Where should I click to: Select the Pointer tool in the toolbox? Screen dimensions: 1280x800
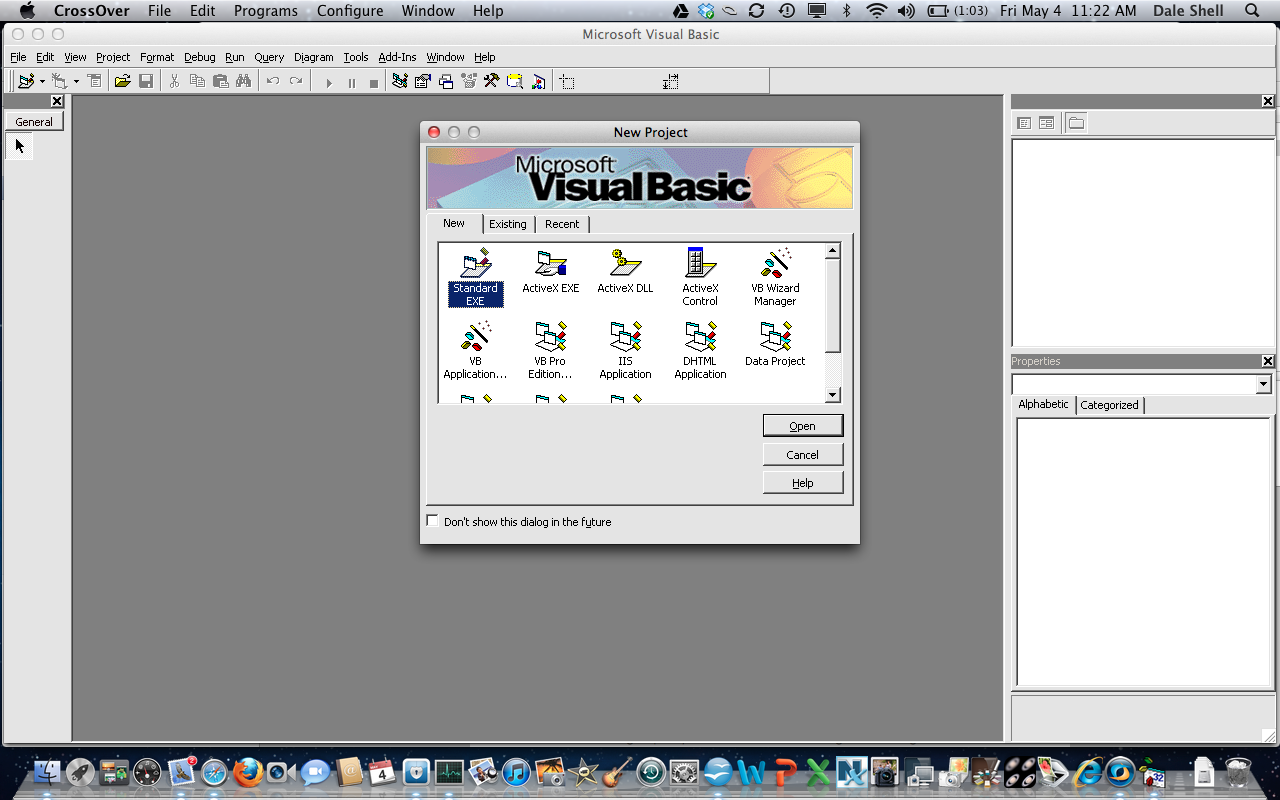pyautogui.click(x=20, y=146)
